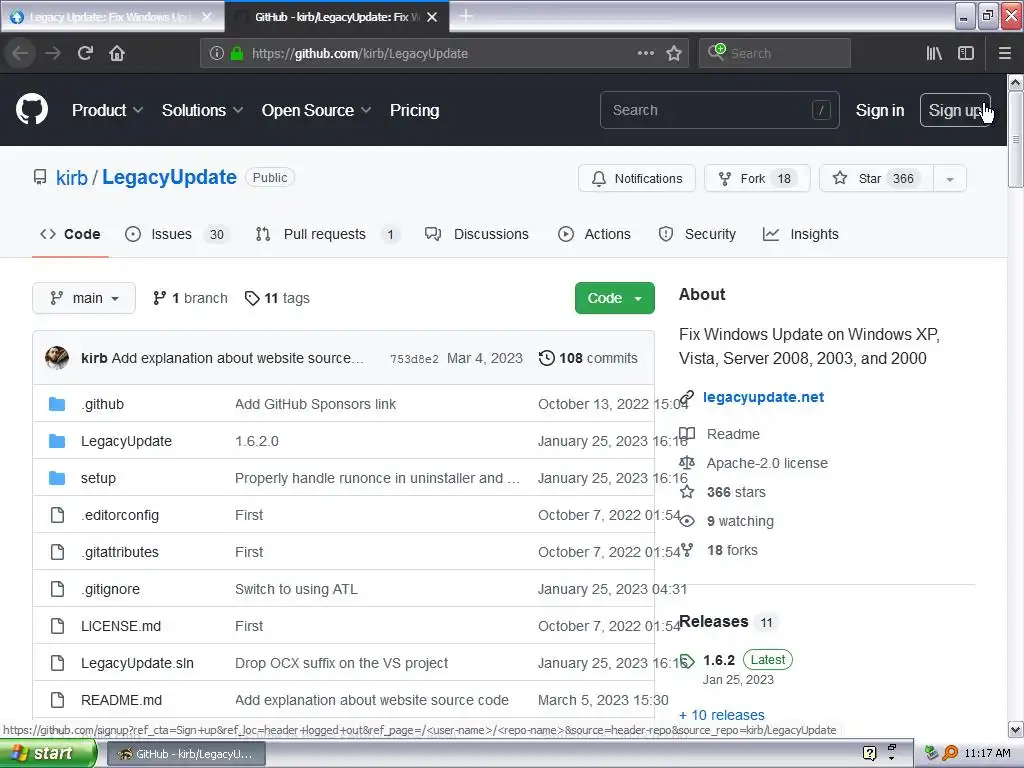The height and width of the screenshot is (768, 1024).
Task: Go to Firefox home page icon
Action: [x=117, y=53]
